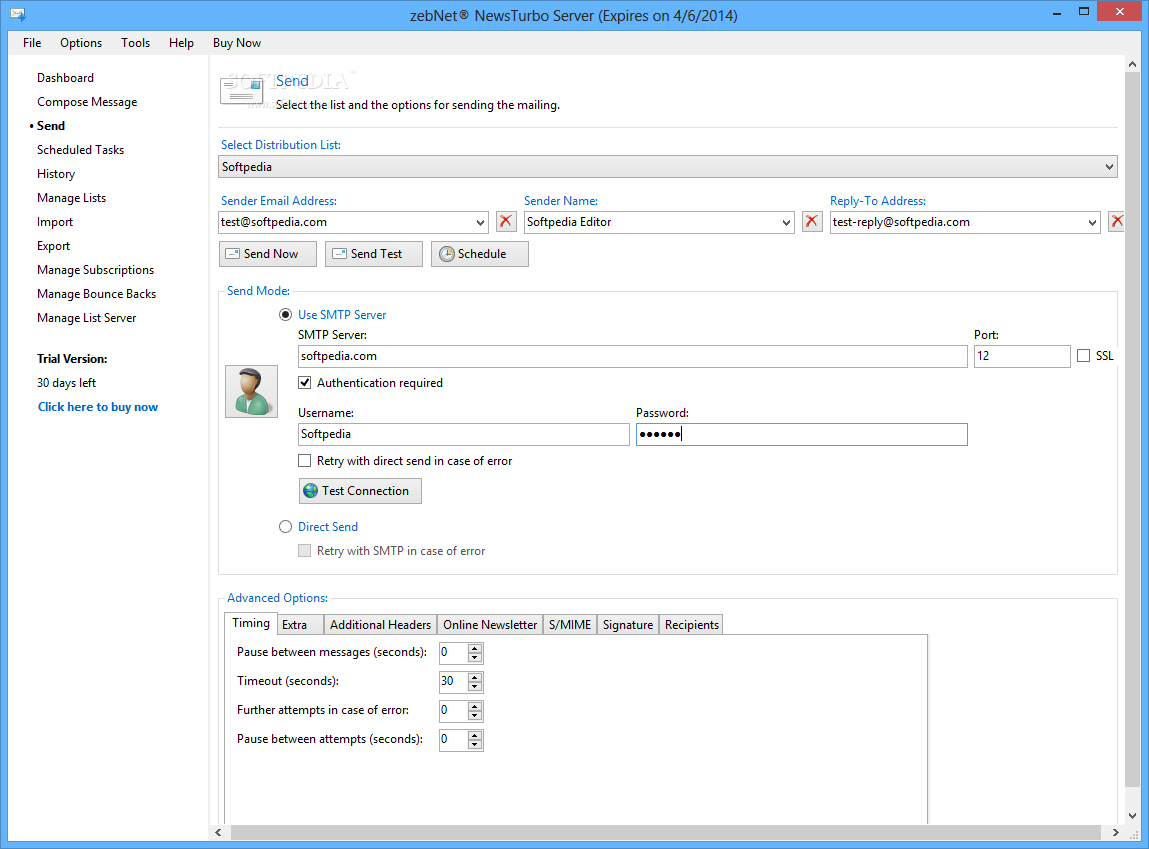The width and height of the screenshot is (1149, 849).
Task: Enable the SSL checkbox
Action: 1083,356
